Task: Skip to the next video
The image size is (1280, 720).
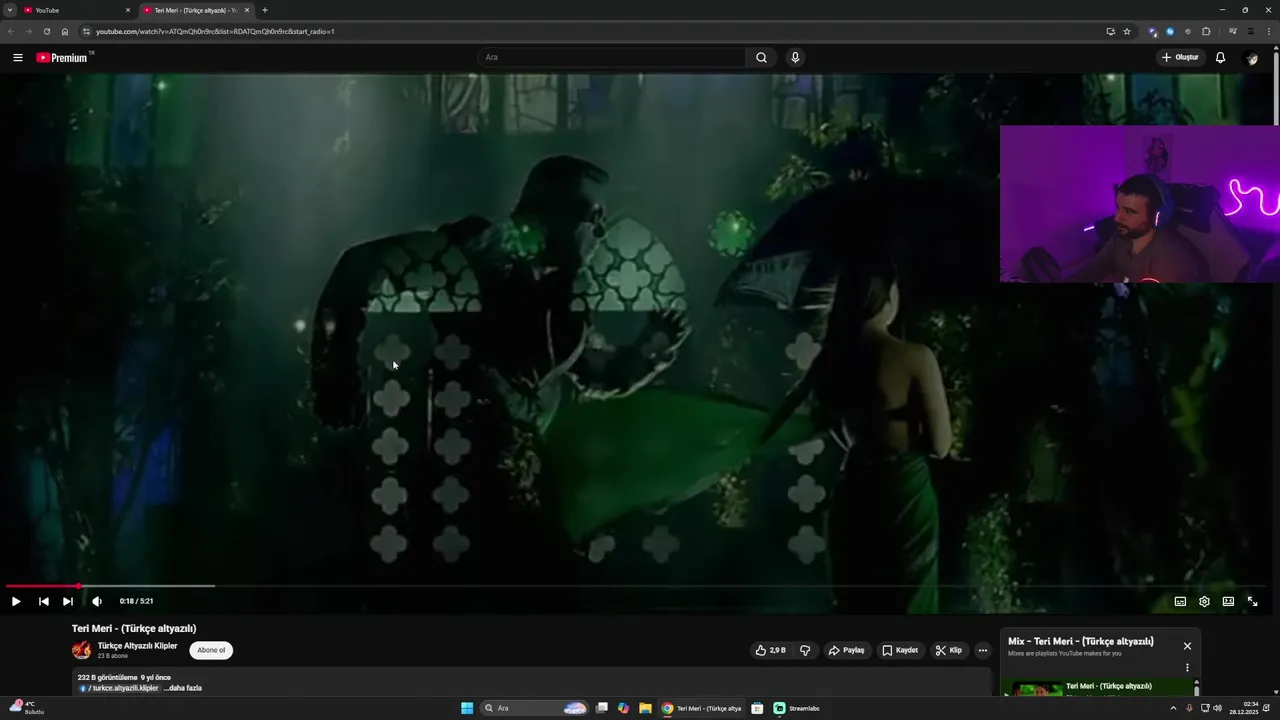Action: pos(67,601)
